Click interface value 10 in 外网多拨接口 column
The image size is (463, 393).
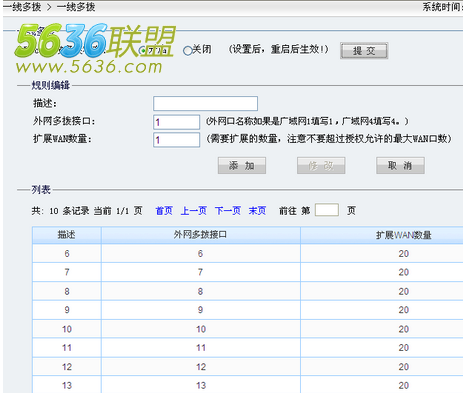201,329
